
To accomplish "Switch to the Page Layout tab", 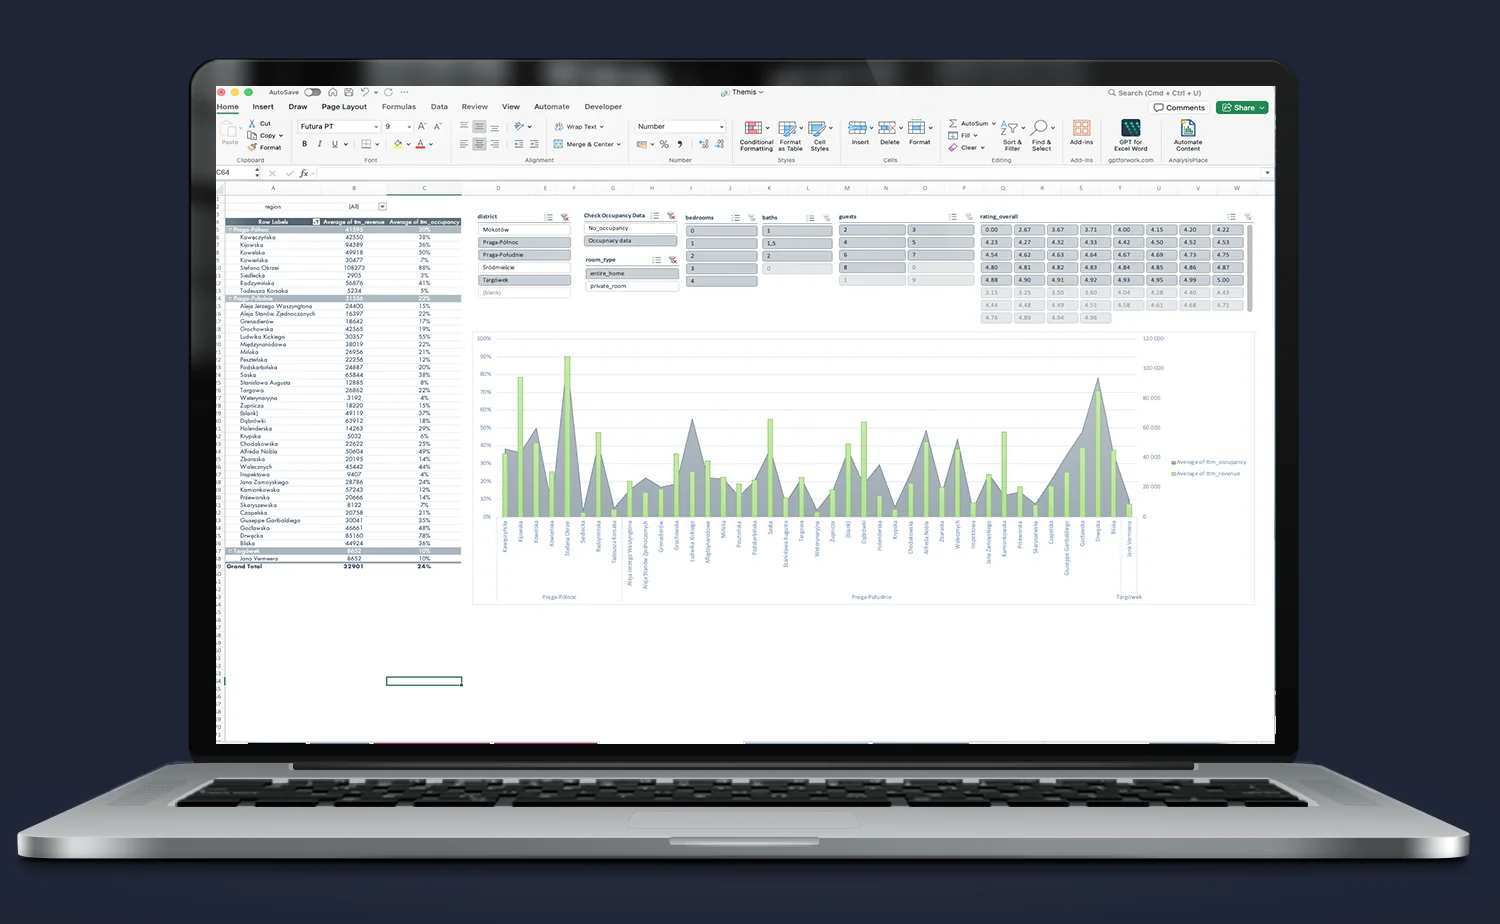I will click(344, 107).
